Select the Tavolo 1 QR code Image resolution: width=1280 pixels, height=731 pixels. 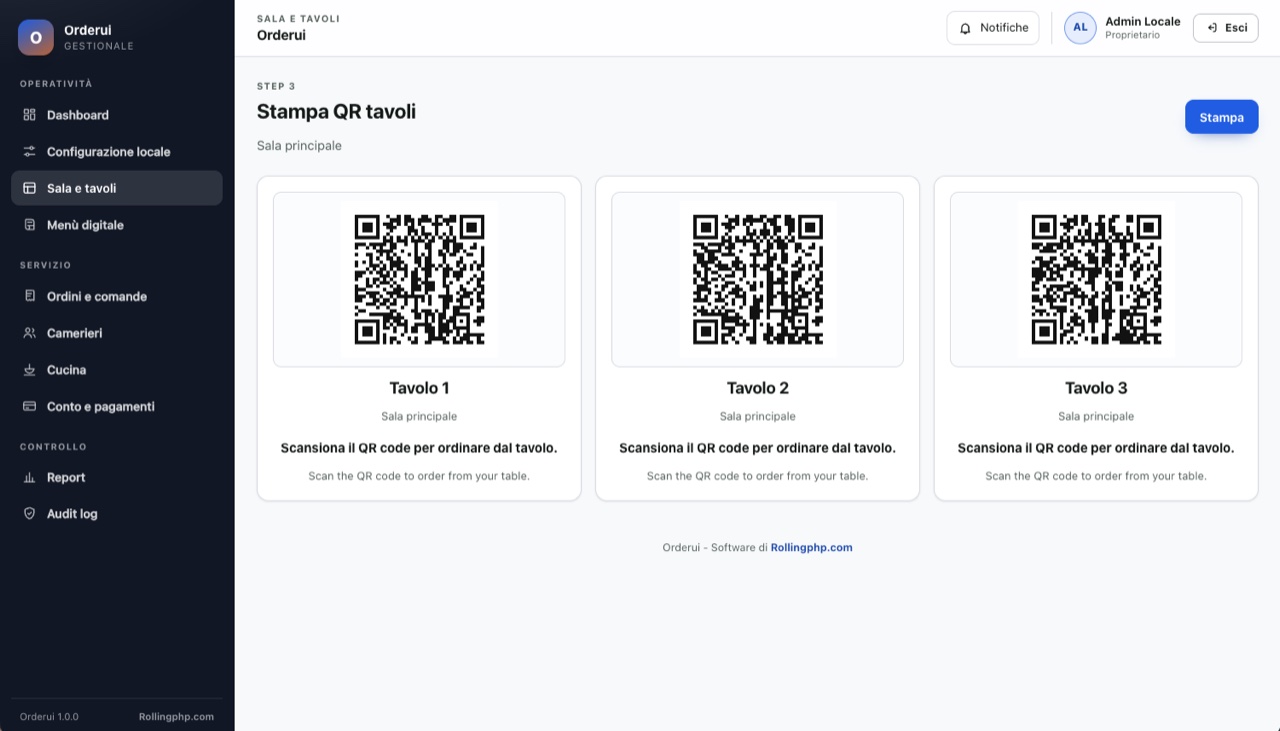(419, 280)
